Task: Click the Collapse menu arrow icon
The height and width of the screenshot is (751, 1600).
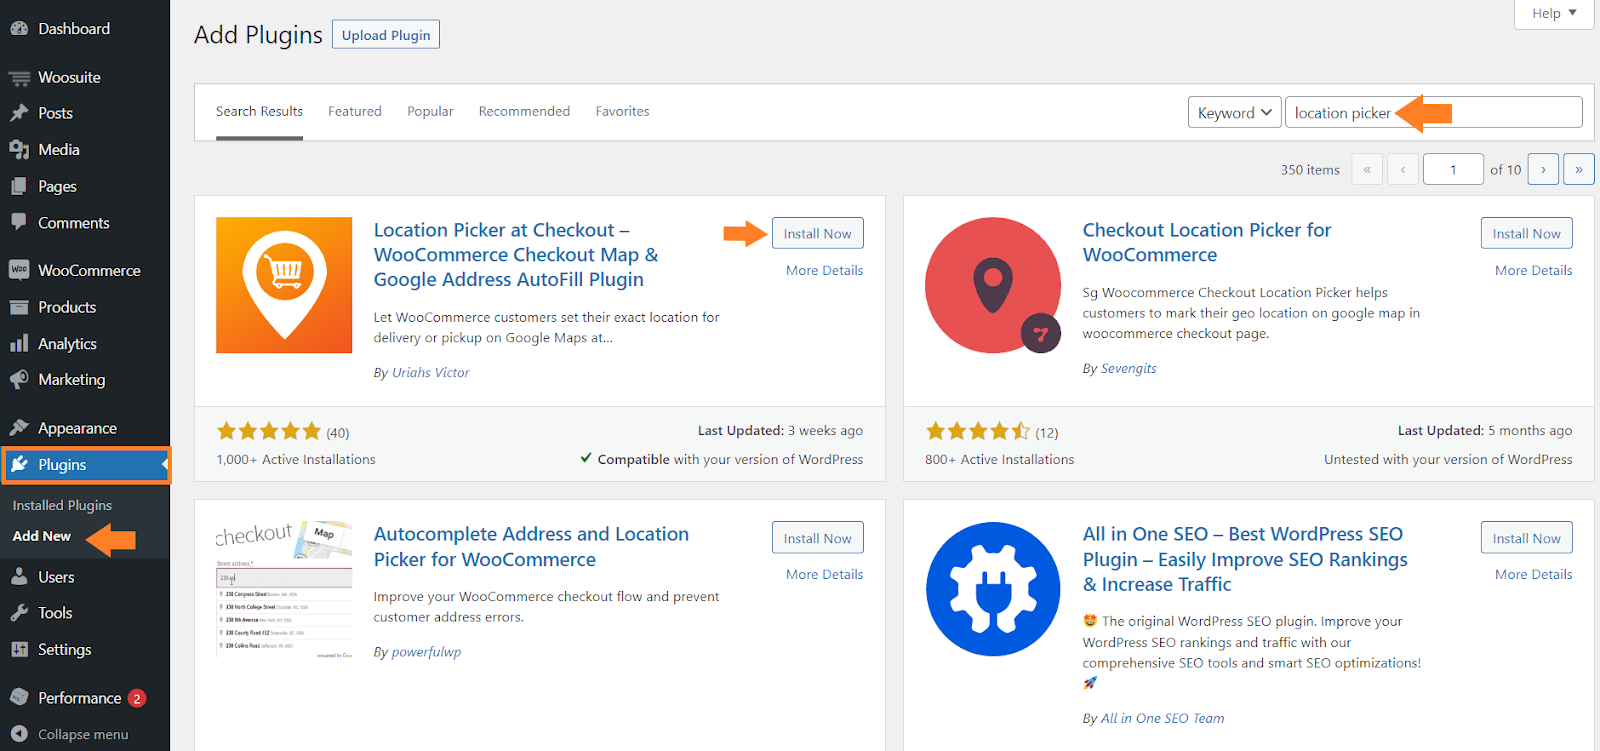Action: (x=19, y=734)
